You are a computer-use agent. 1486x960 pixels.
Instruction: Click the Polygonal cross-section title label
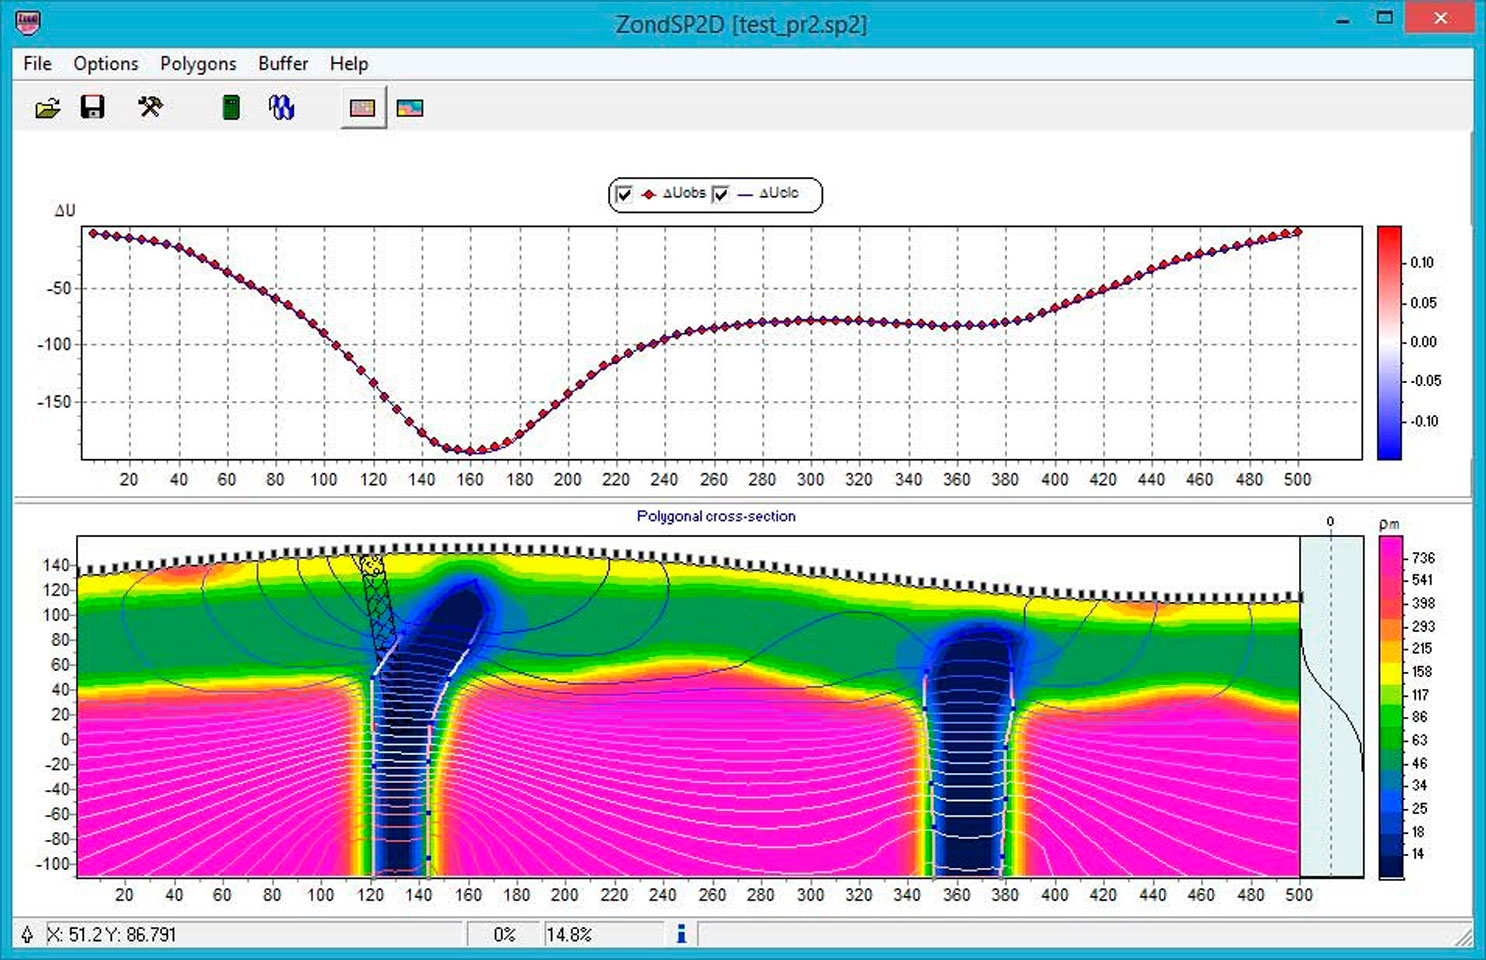pos(716,517)
